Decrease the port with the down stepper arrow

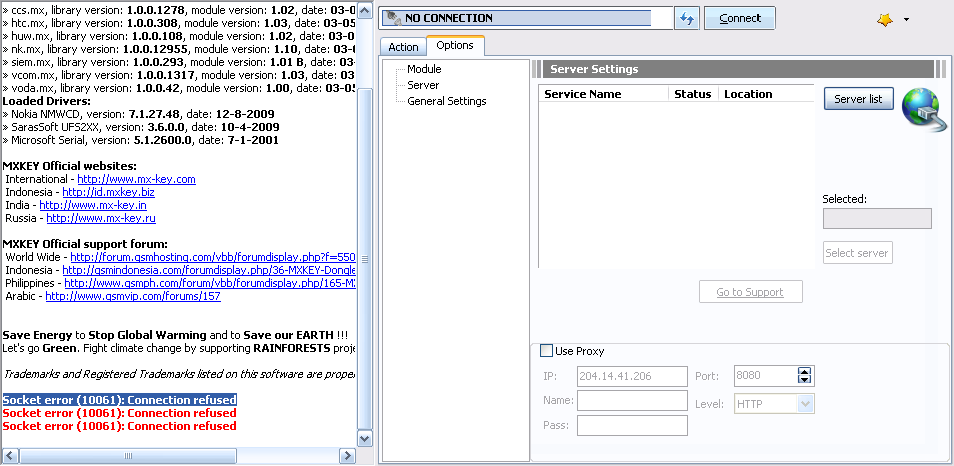tap(804, 380)
